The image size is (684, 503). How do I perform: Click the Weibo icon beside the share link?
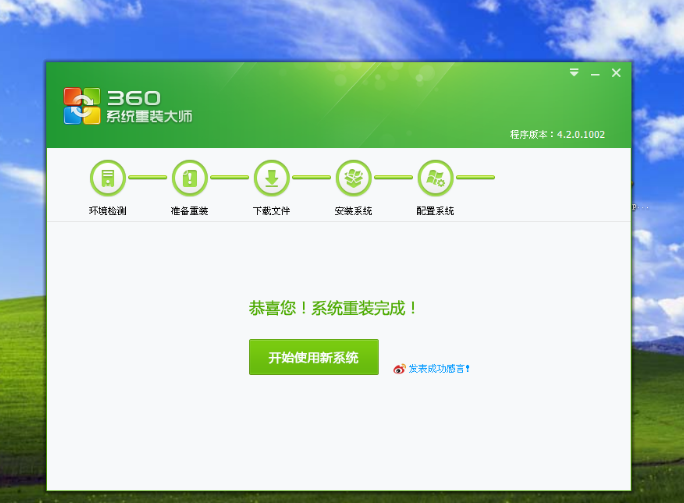pos(399,369)
